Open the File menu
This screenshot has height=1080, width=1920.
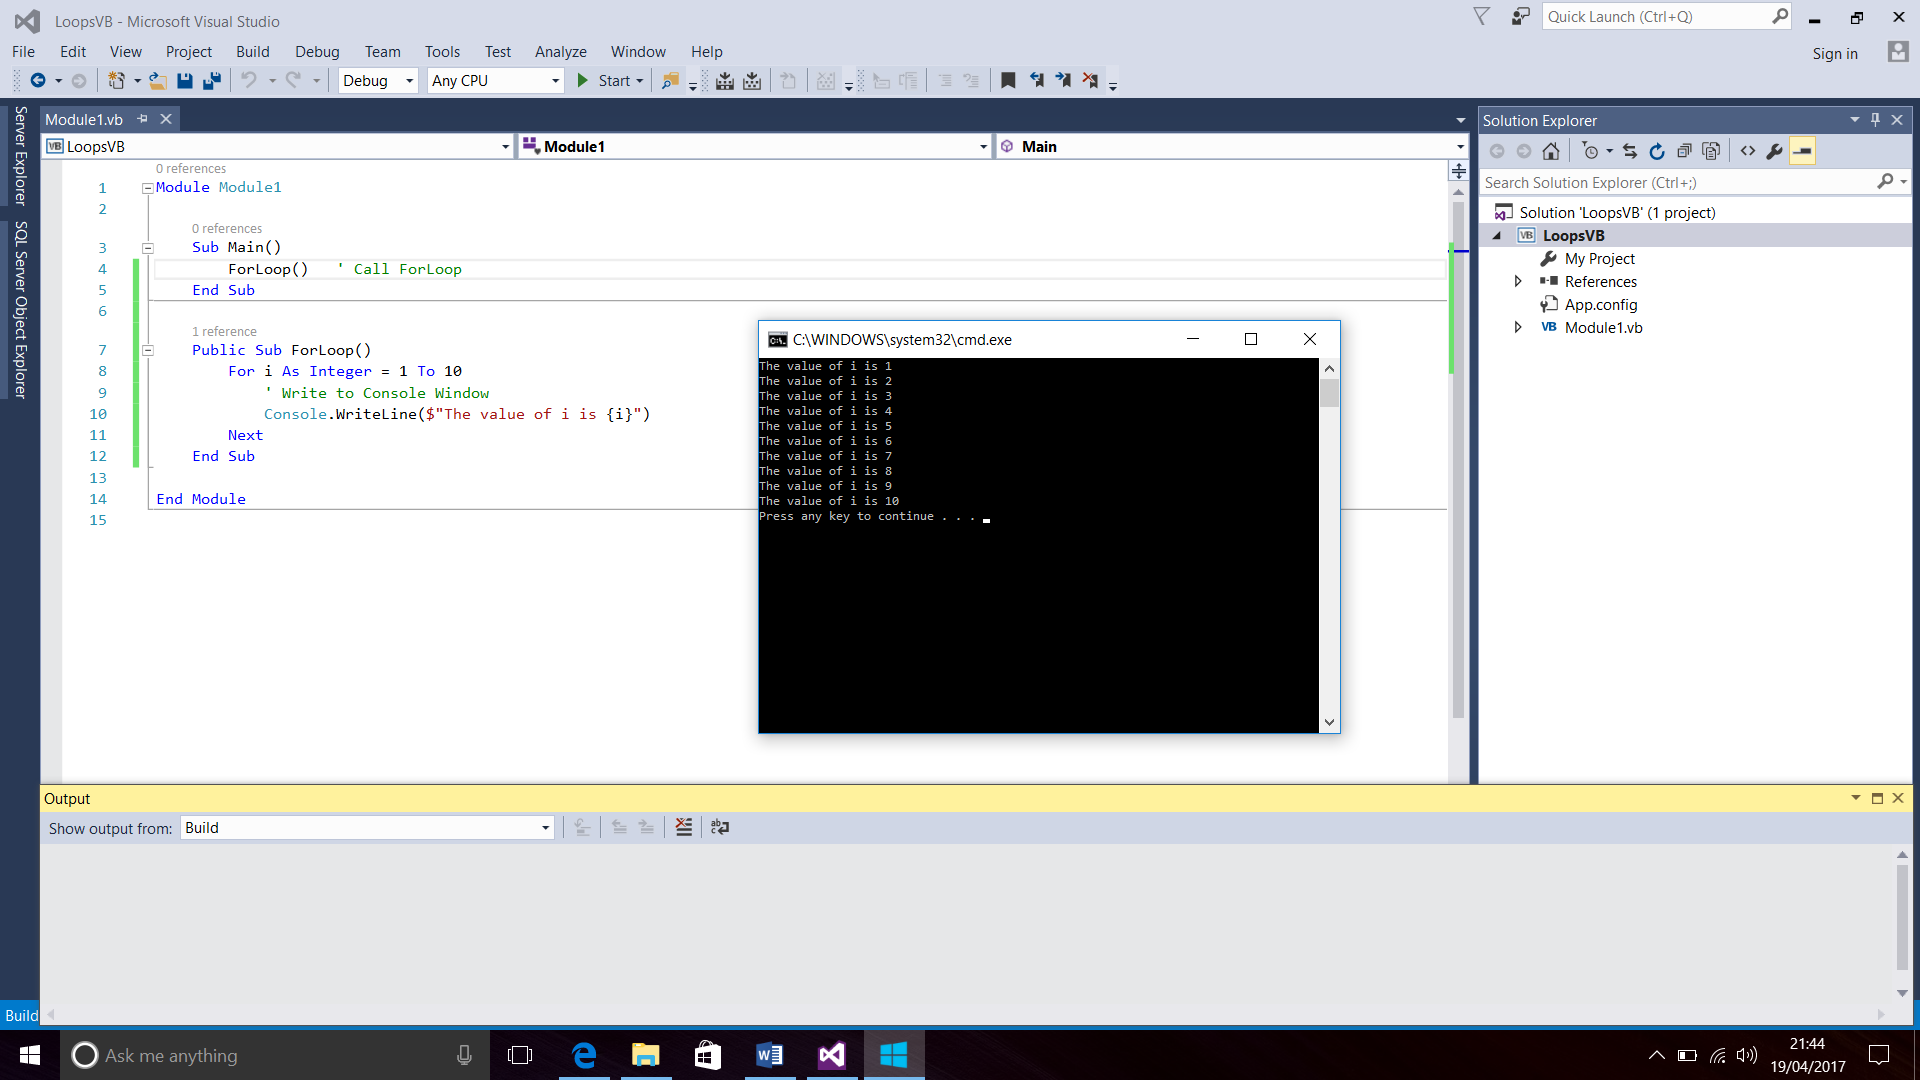pos(23,52)
